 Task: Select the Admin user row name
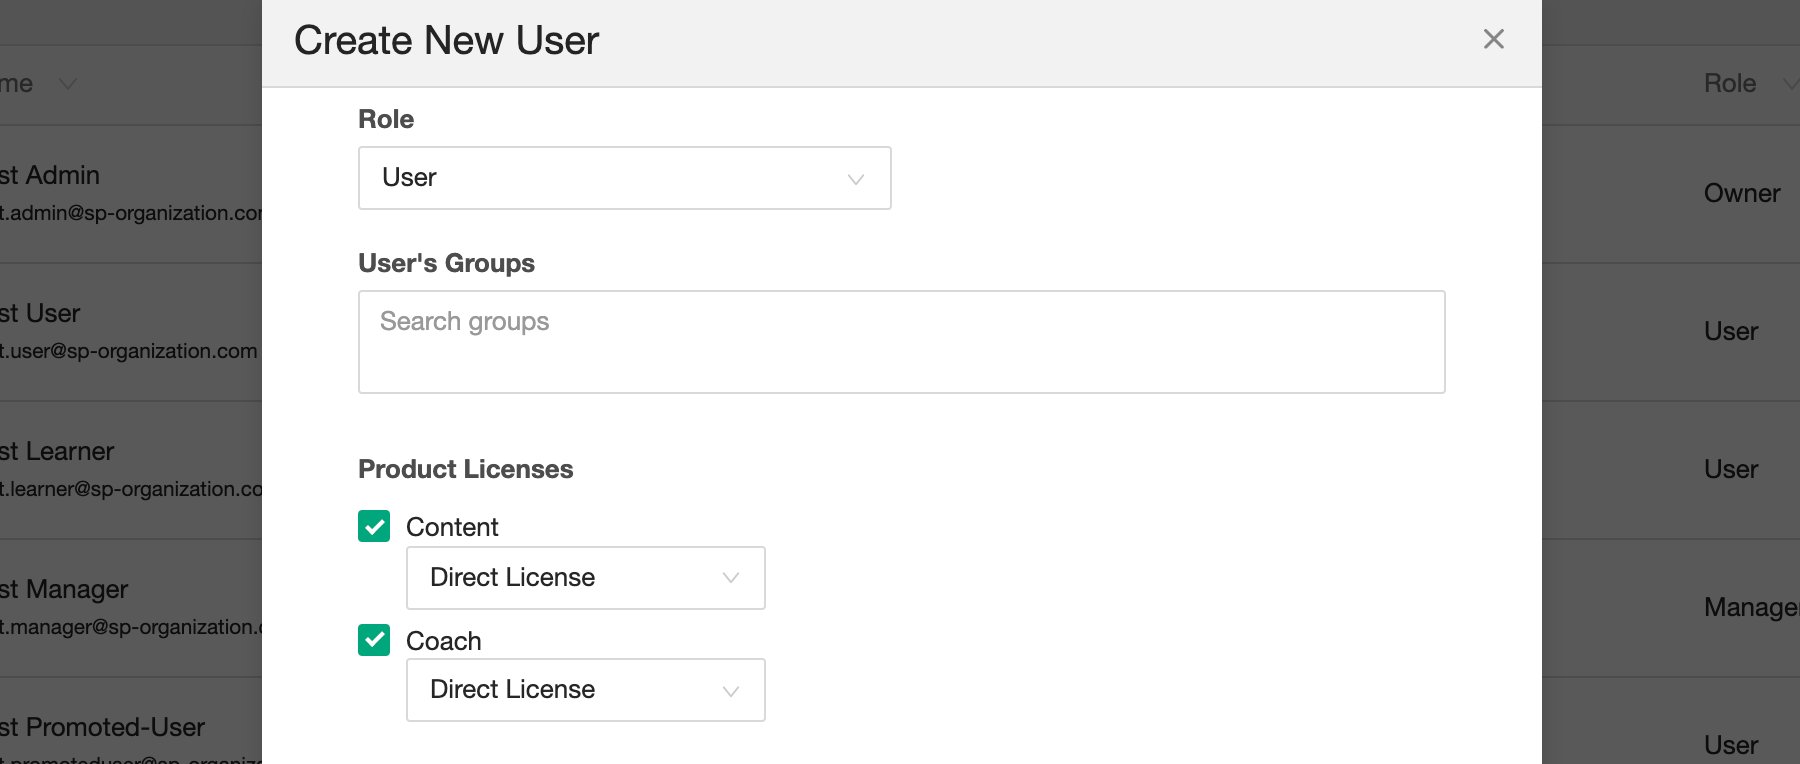click(50, 175)
